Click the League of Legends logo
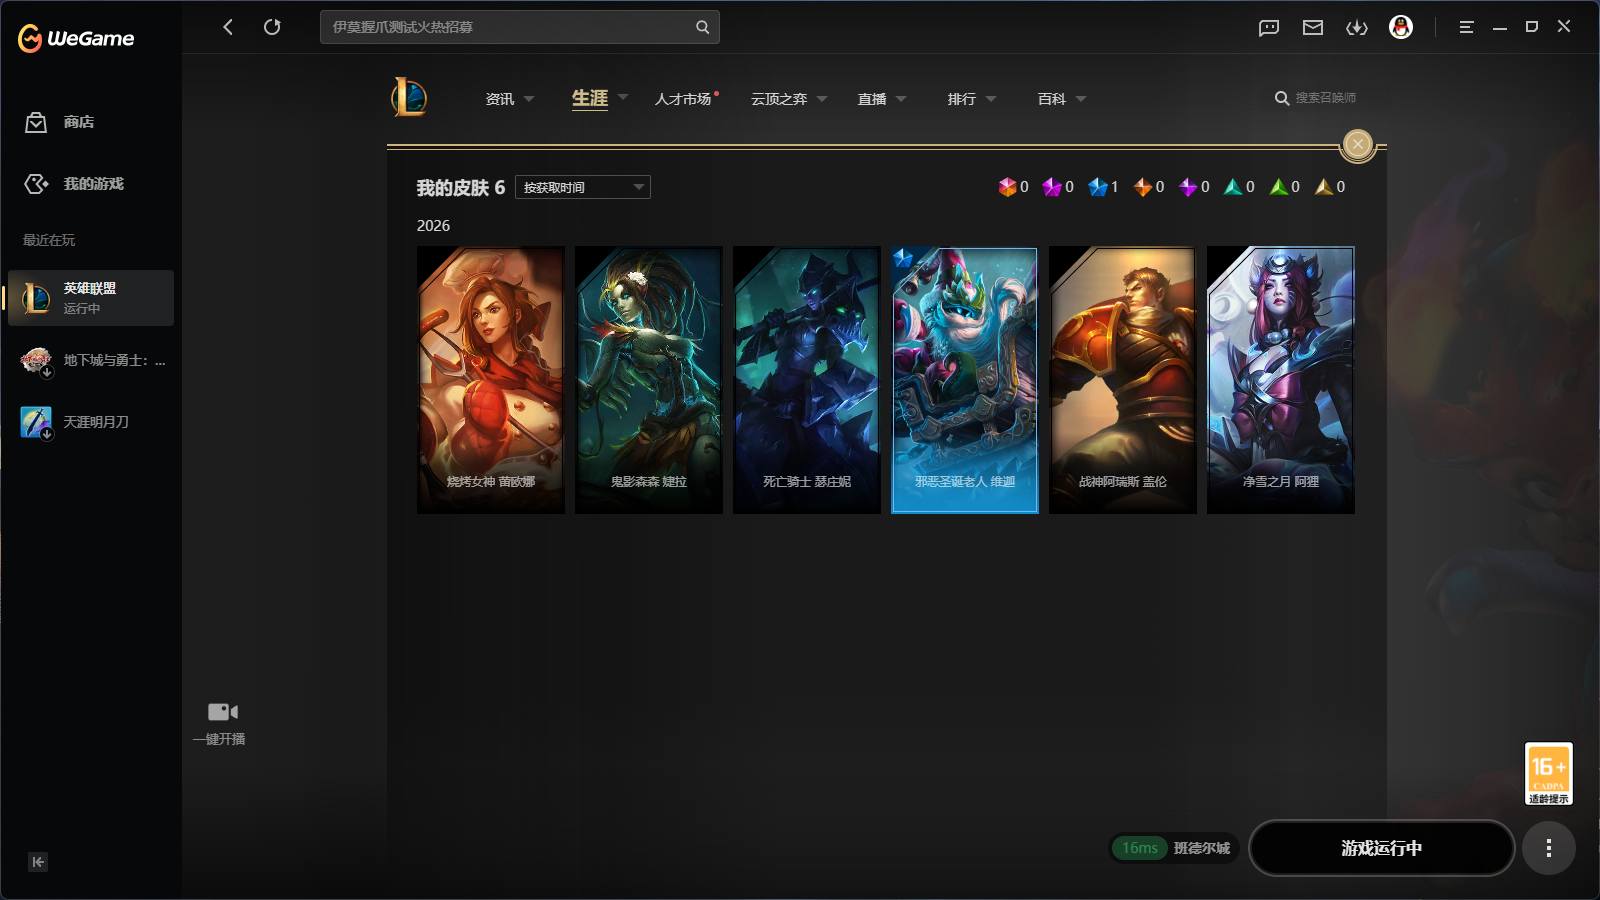The width and height of the screenshot is (1600, 900). pos(409,98)
